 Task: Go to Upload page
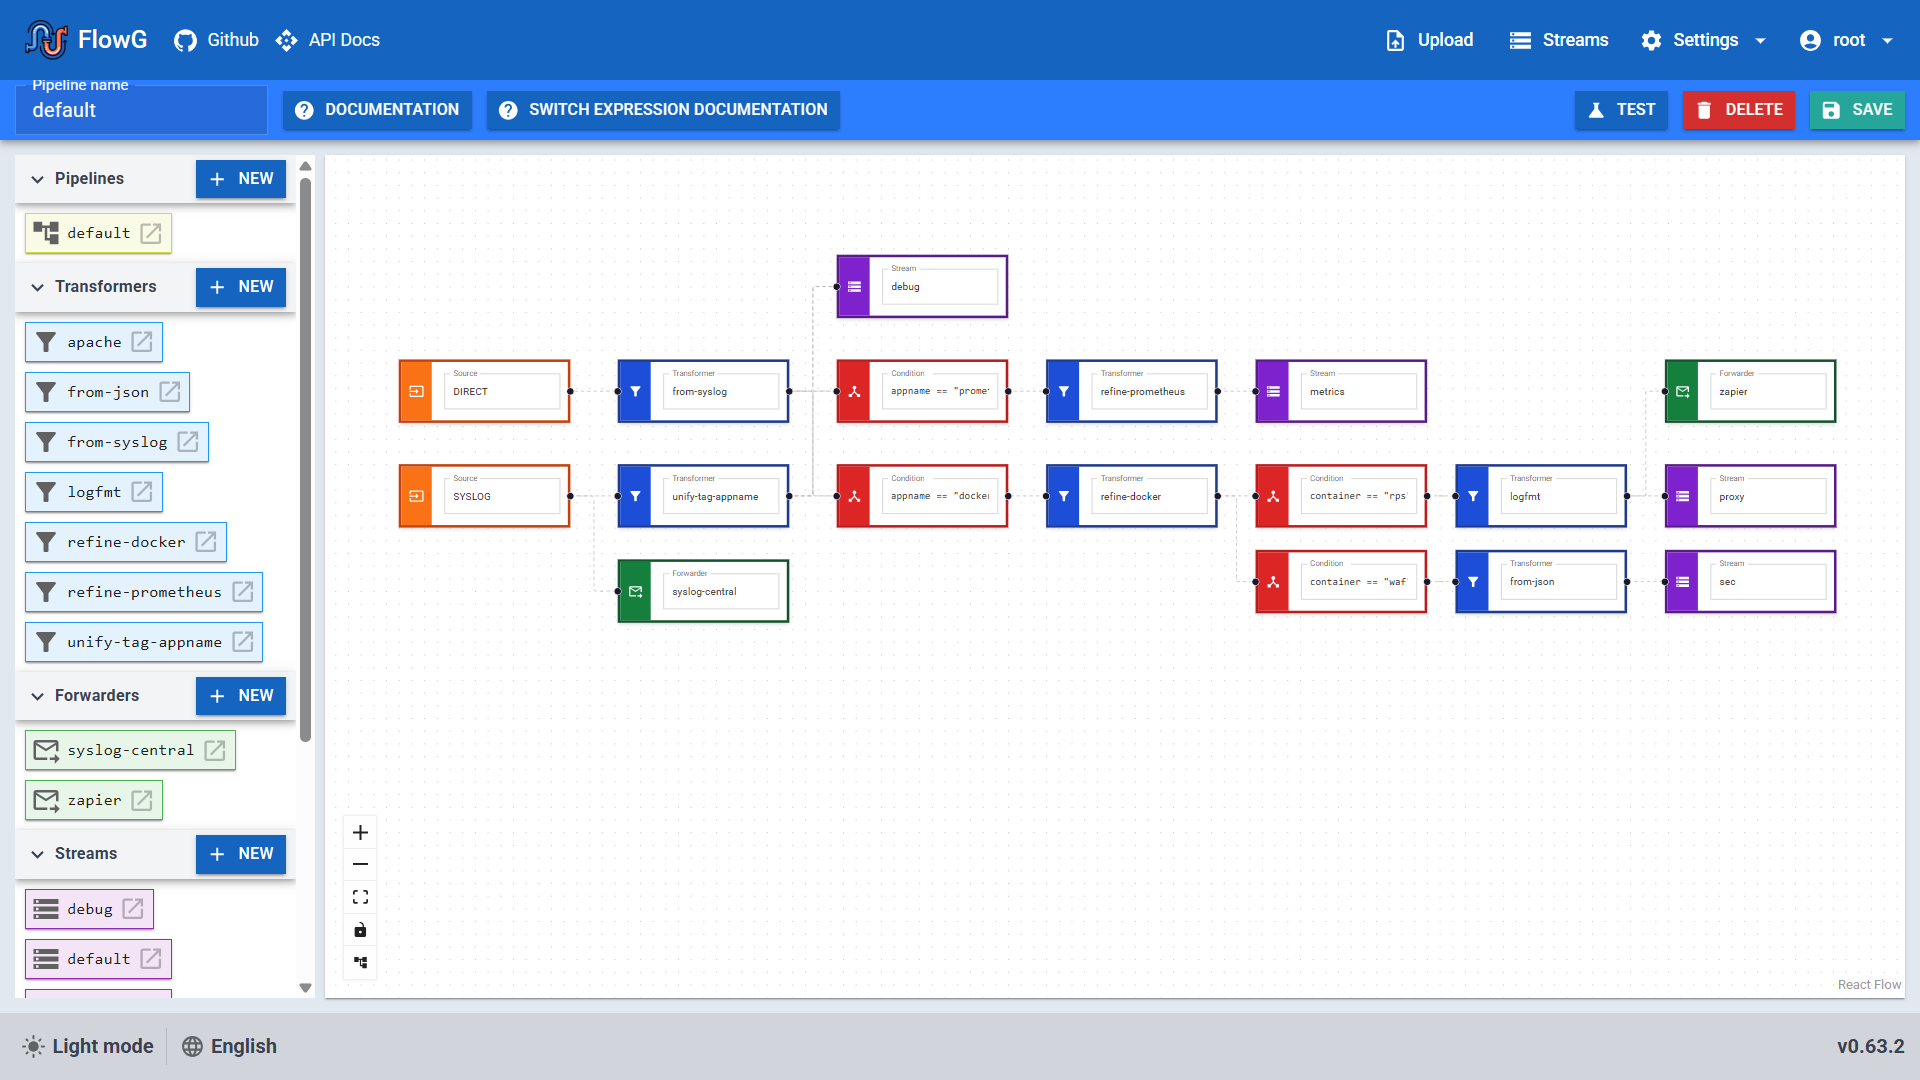point(1429,40)
